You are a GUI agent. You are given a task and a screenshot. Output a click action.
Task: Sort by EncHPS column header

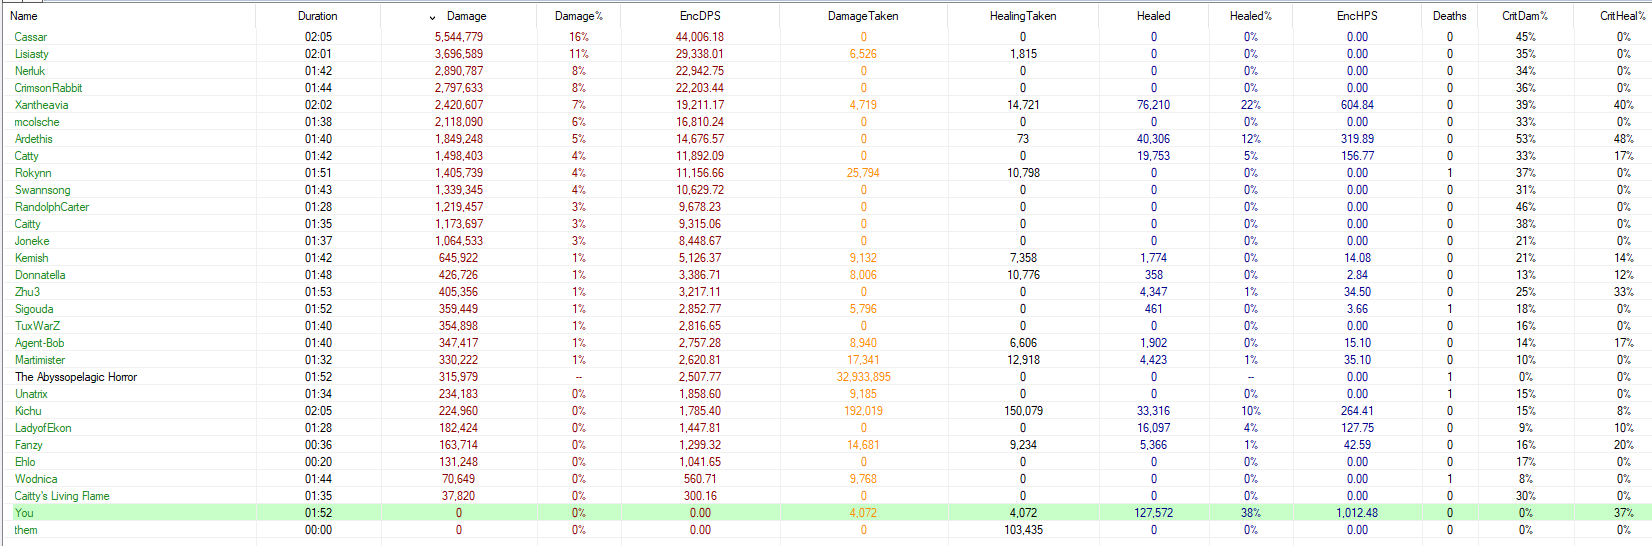click(x=1357, y=16)
